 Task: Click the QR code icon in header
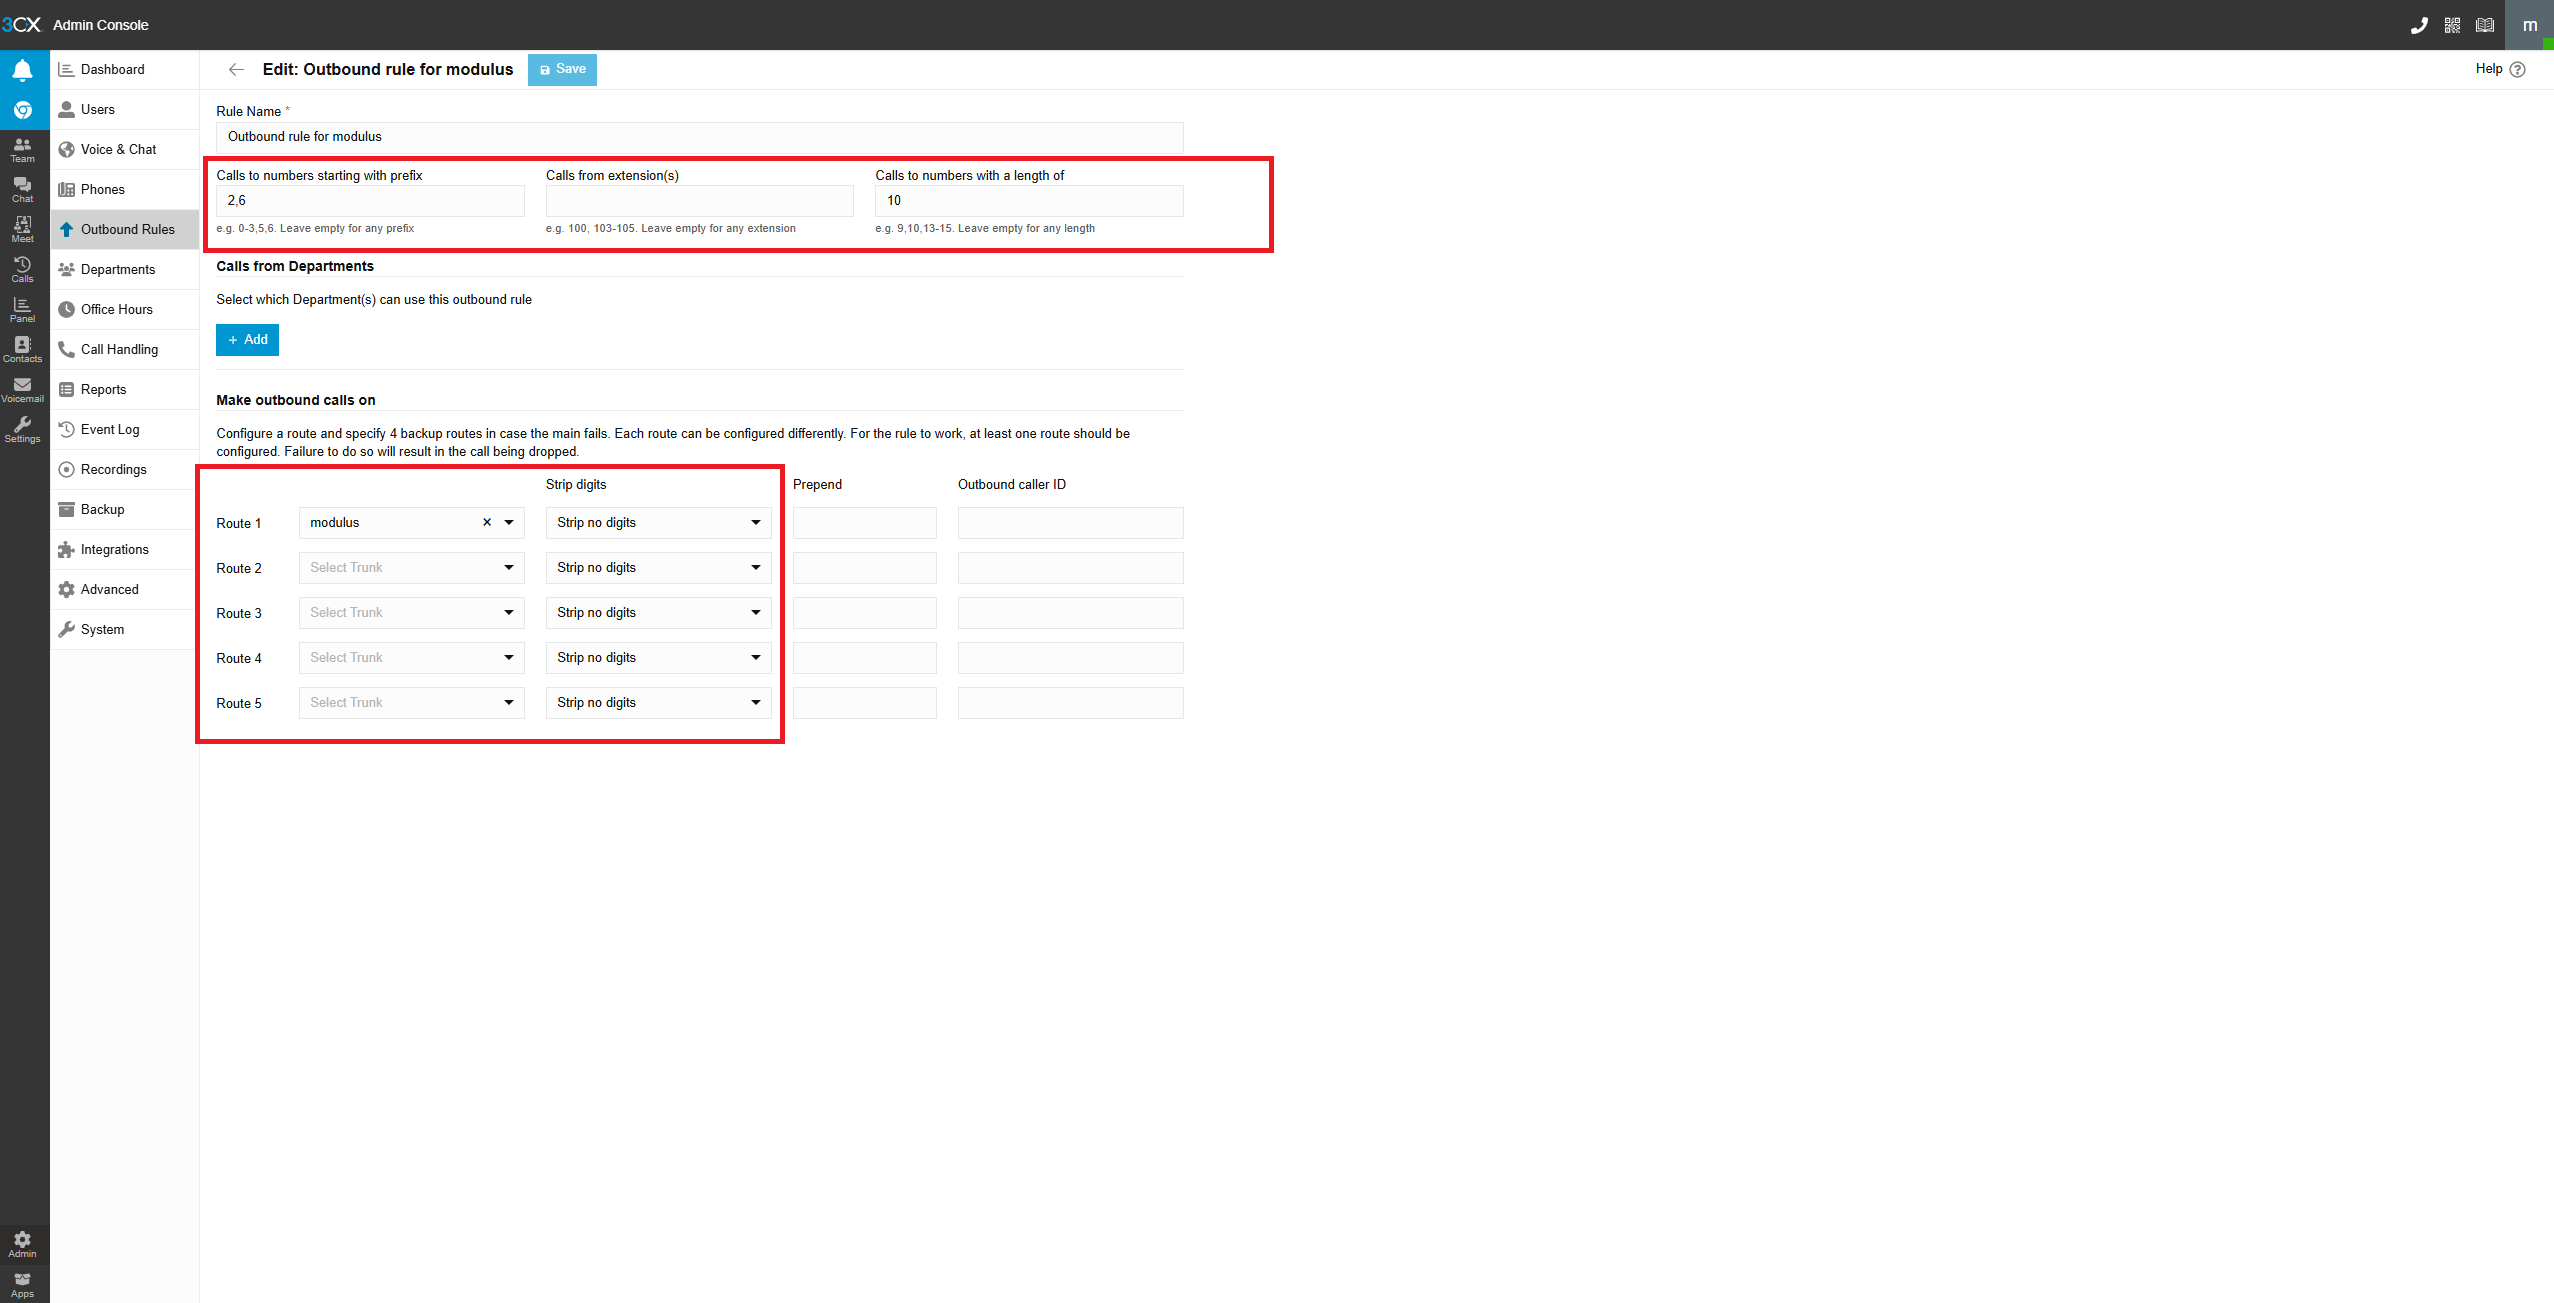2452,25
